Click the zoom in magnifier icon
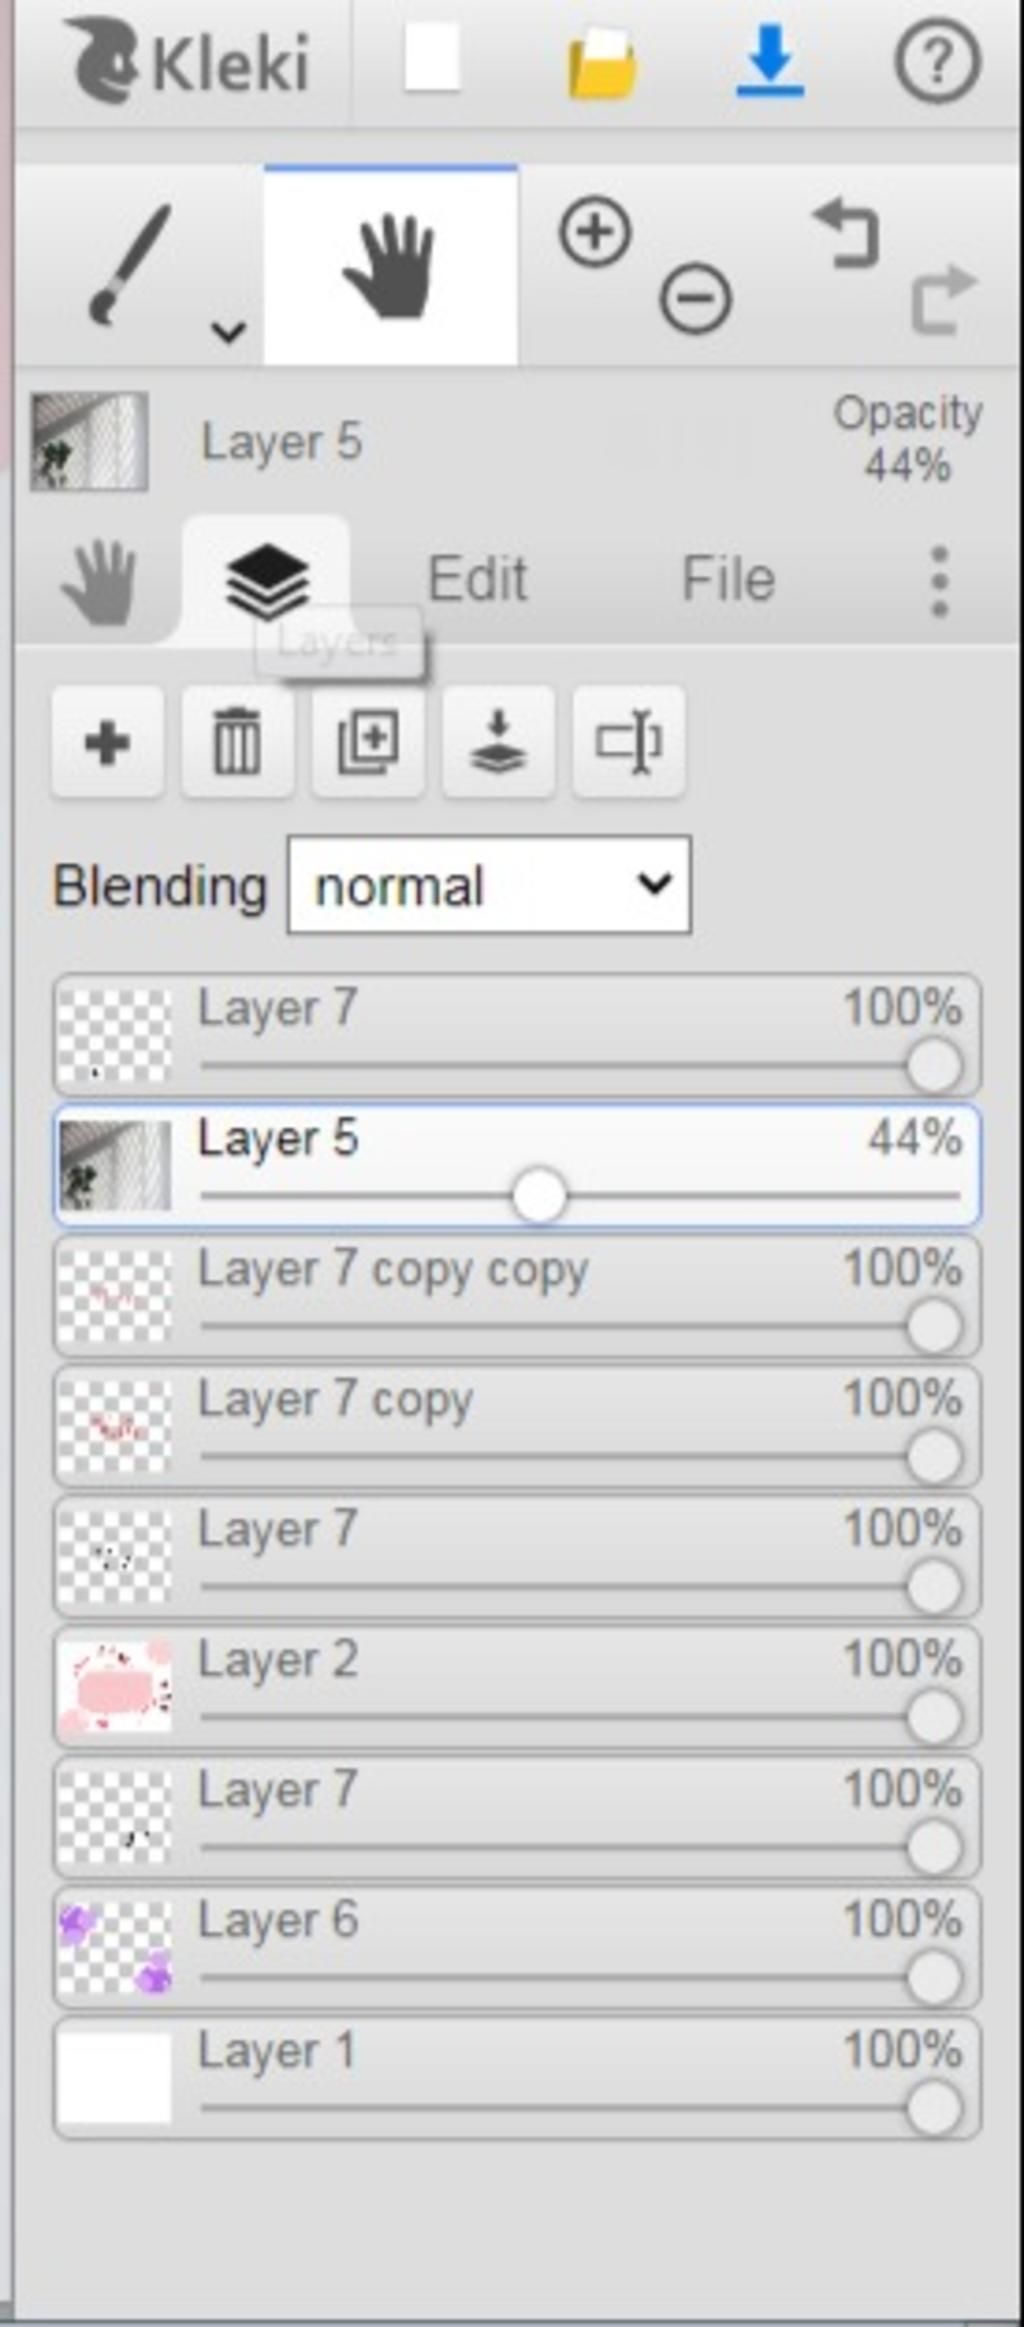 [595, 232]
